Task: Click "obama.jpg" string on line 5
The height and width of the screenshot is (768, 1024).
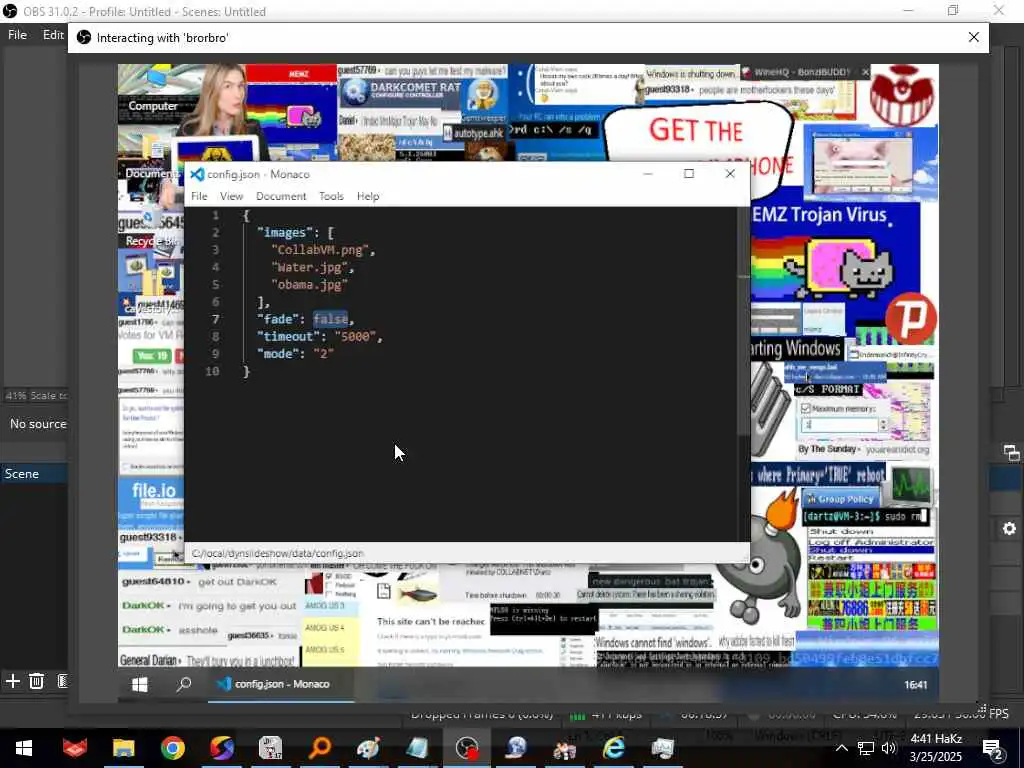Action: [310, 284]
